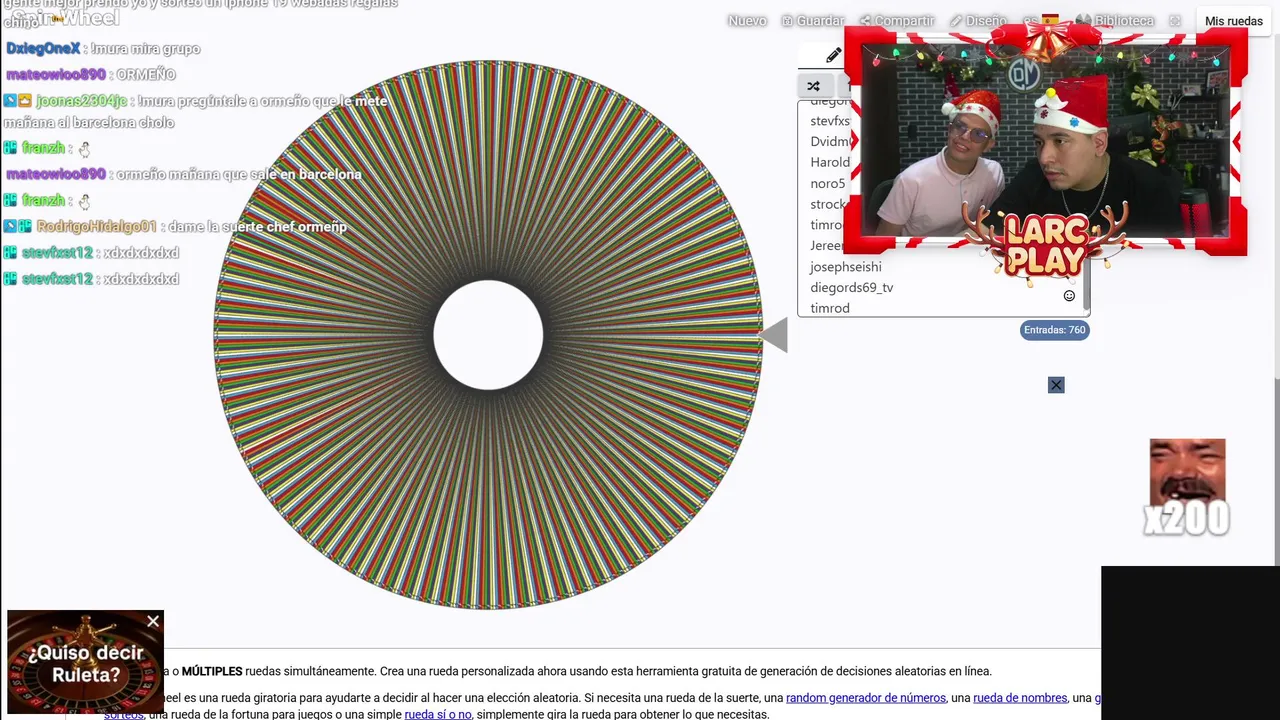
Task: Open the random generador de números link
Action: point(865,698)
